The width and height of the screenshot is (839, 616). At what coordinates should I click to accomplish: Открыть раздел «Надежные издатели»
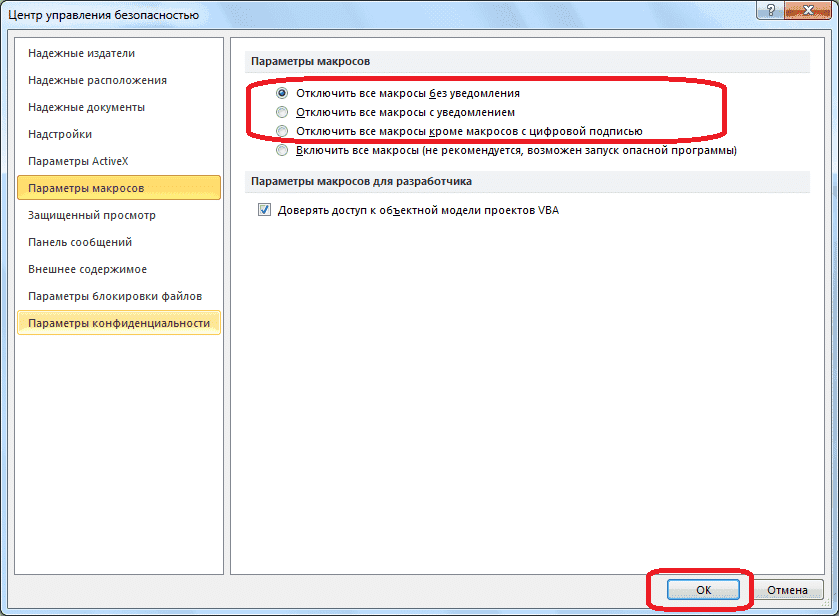click(80, 53)
